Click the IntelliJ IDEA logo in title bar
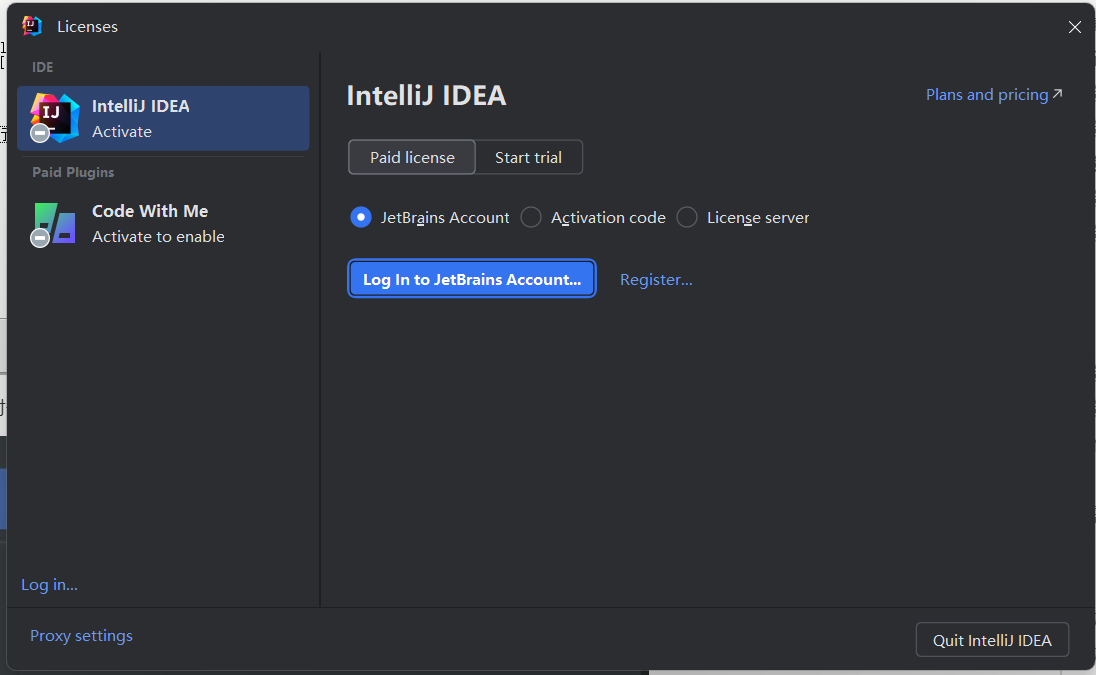The image size is (1096, 675). pos(32,26)
